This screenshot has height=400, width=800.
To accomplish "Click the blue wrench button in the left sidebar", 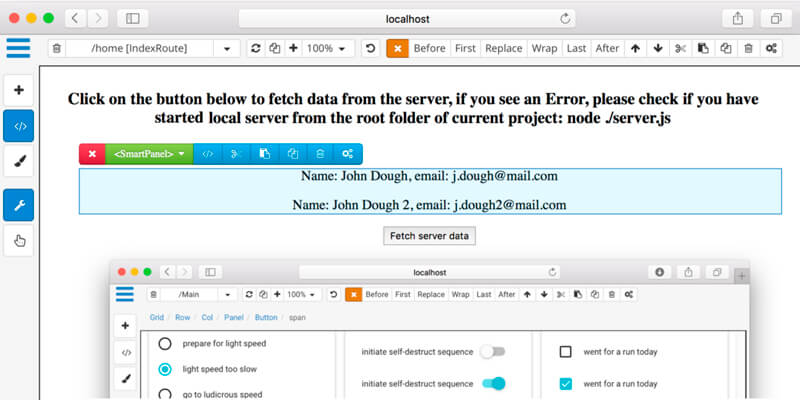I will [x=18, y=206].
